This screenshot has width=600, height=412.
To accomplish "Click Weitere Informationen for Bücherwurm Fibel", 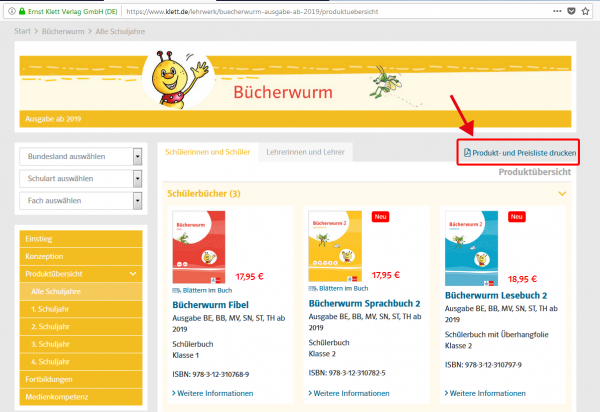I will [213, 393].
